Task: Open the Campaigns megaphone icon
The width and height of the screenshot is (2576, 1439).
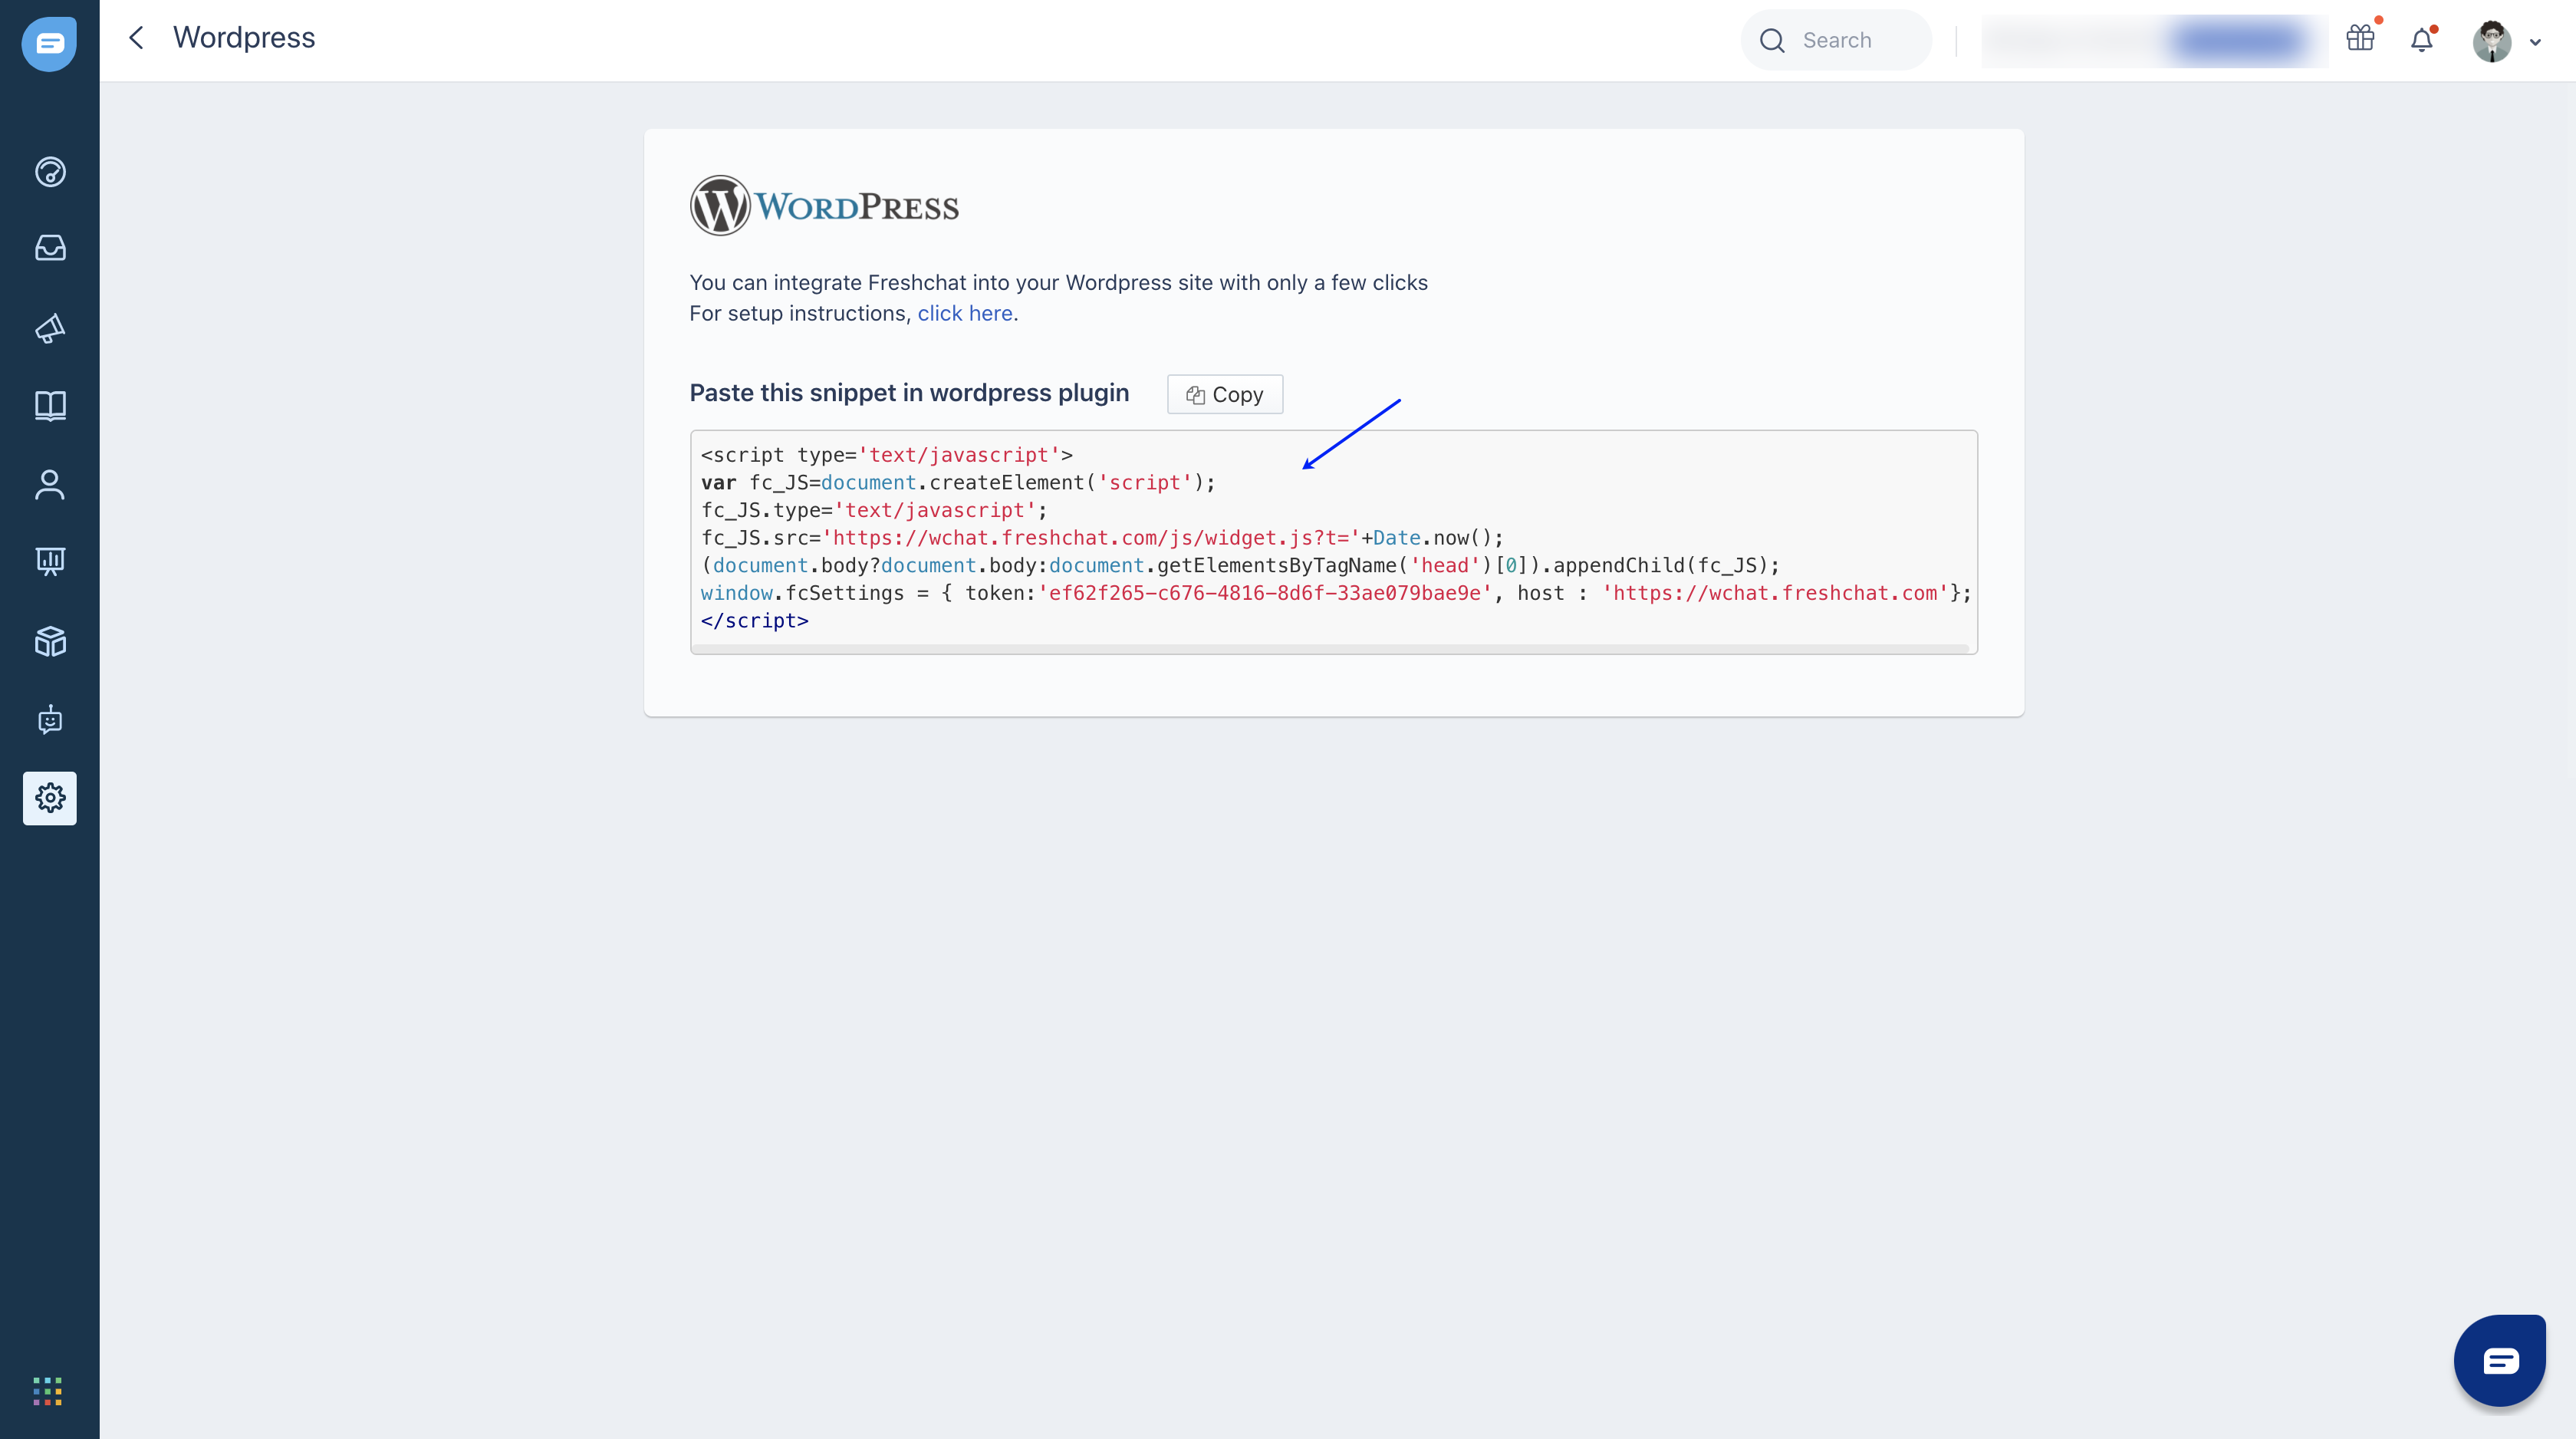Action: pyautogui.click(x=50, y=328)
